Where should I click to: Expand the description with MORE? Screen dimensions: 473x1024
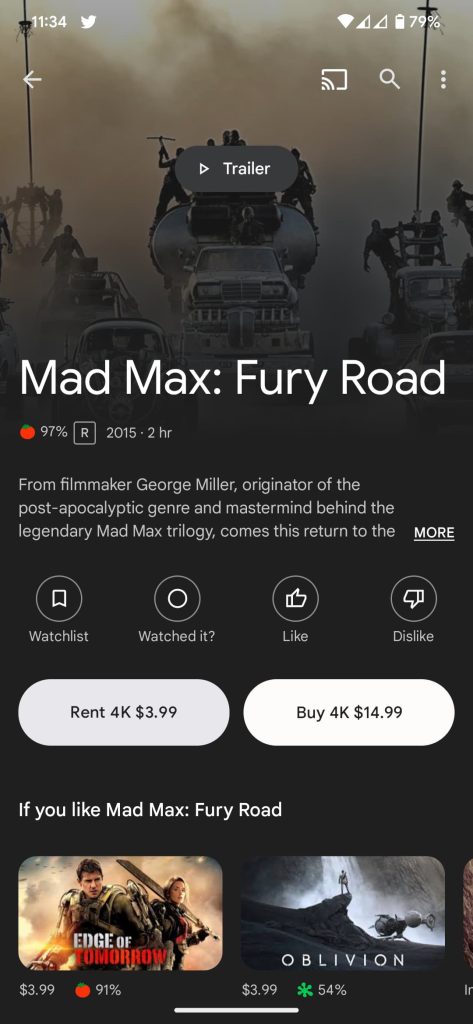(x=434, y=532)
